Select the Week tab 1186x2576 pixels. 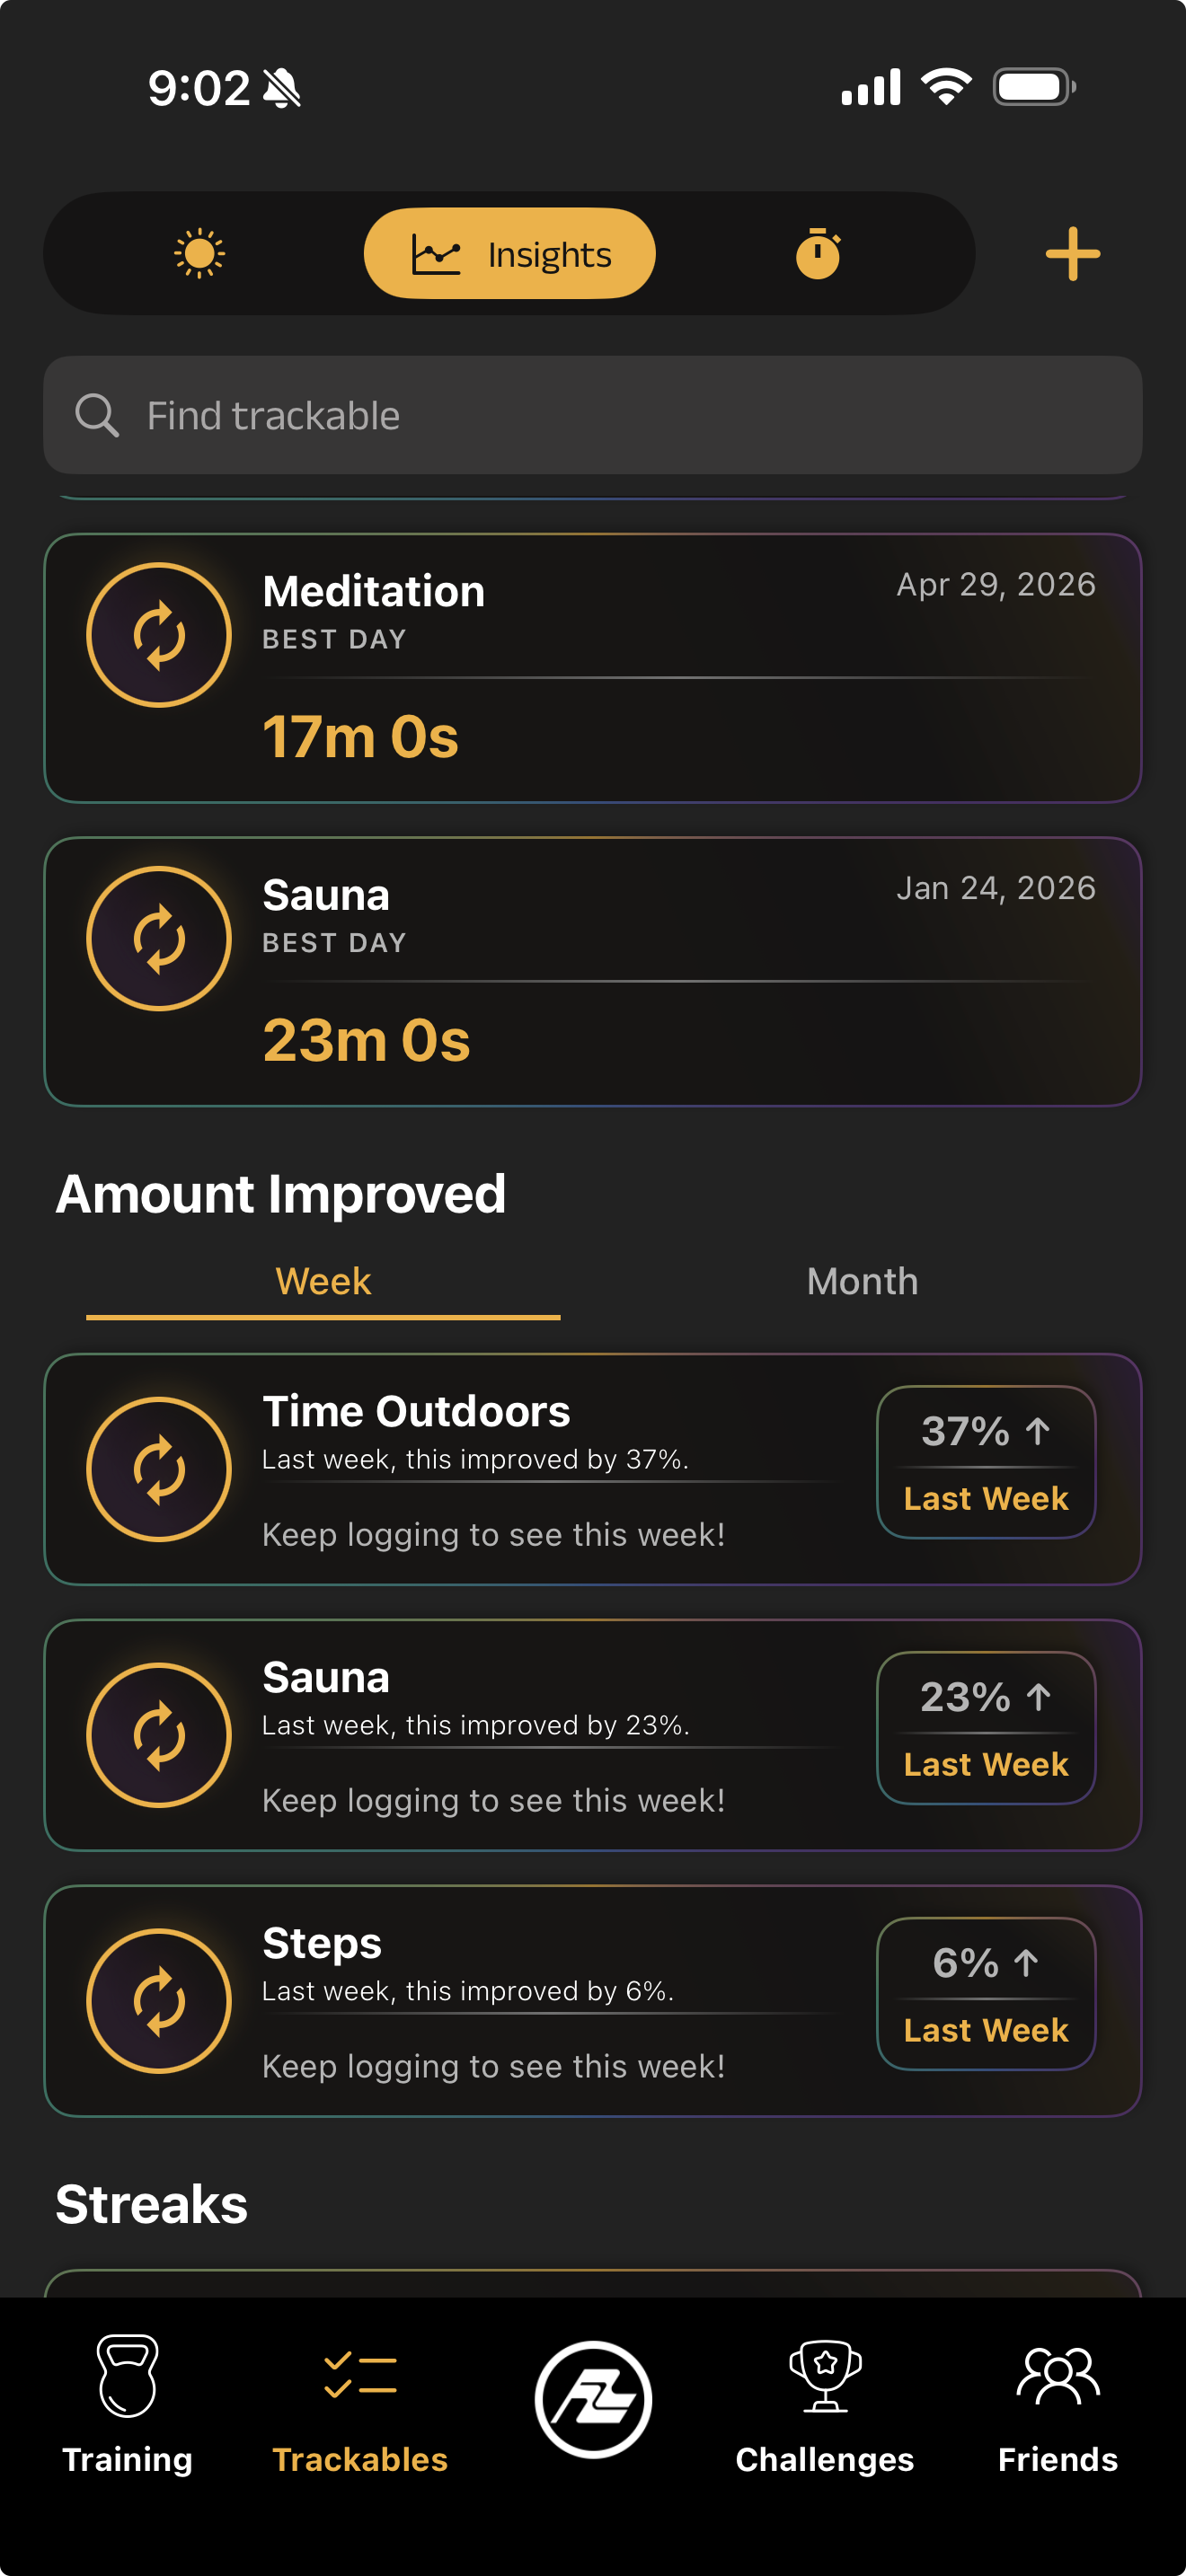pyautogui.click(x=323, y=1281)
